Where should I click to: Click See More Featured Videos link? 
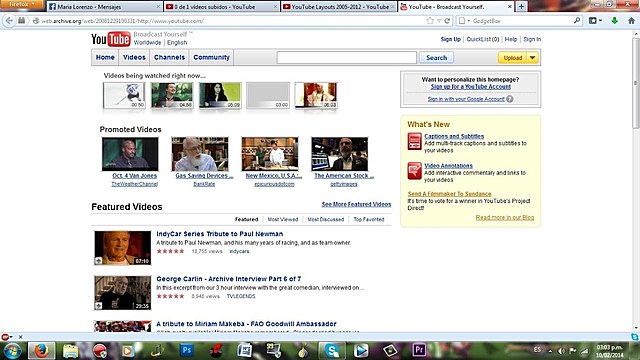(x=356, y=204)
